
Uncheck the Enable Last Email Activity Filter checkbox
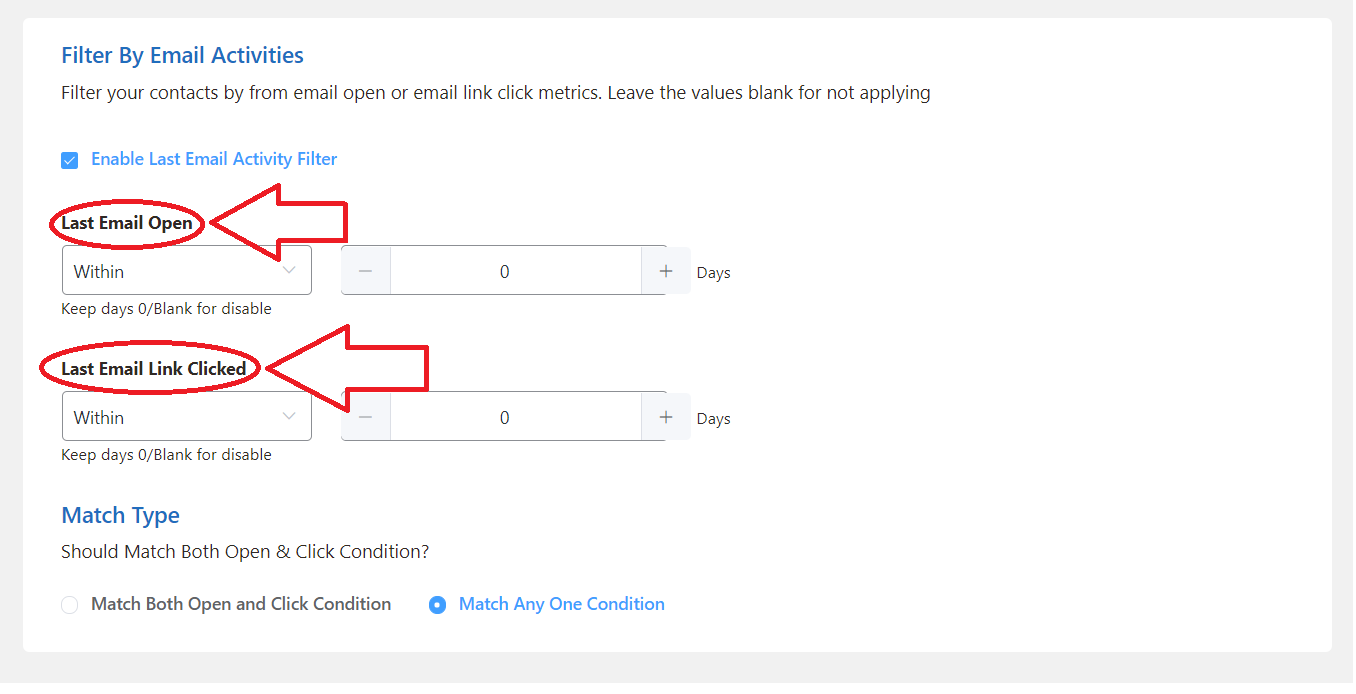click(70, 160)
